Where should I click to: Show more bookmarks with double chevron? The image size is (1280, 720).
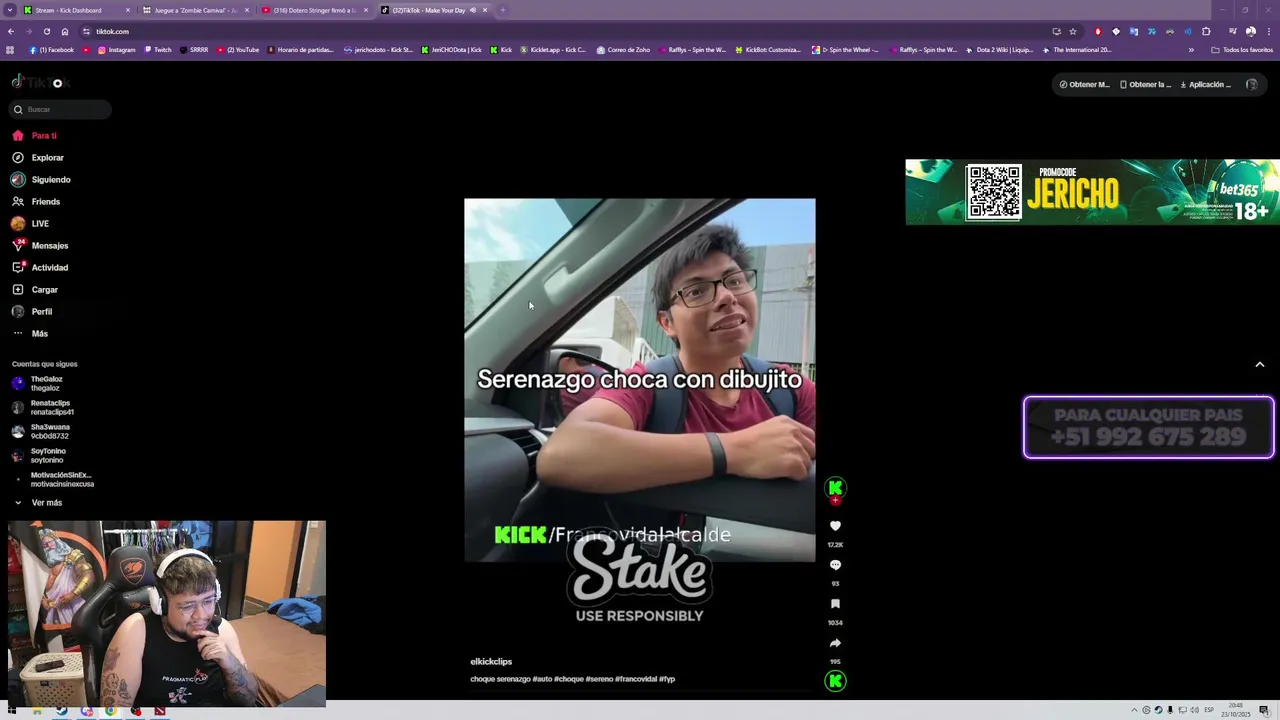(x=1191, y=50)
